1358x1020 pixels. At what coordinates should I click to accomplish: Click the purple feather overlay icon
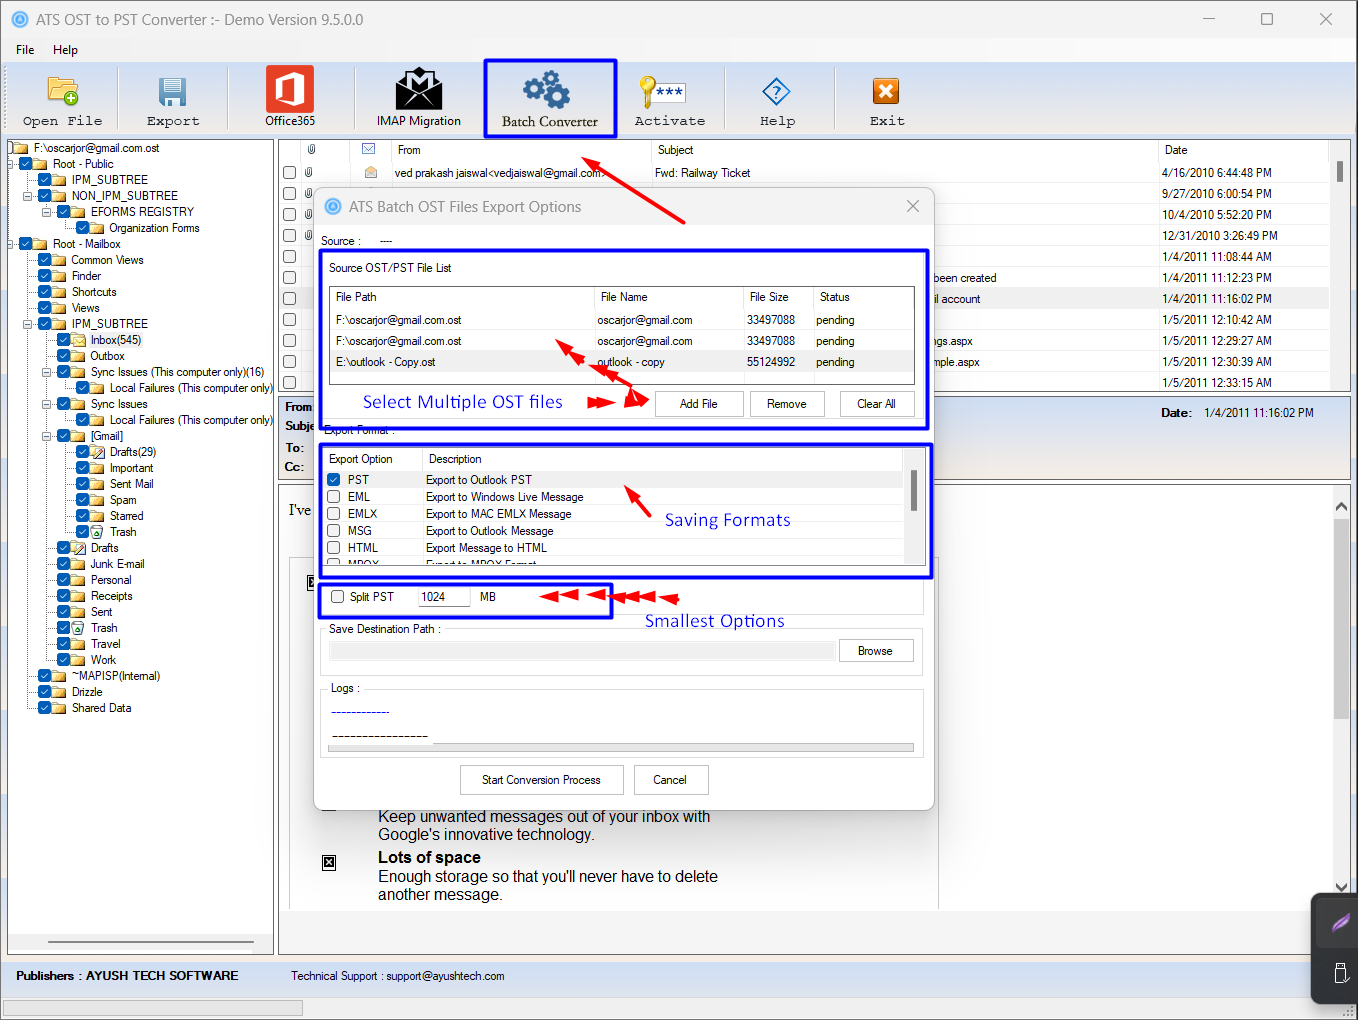pos(1340,923)
